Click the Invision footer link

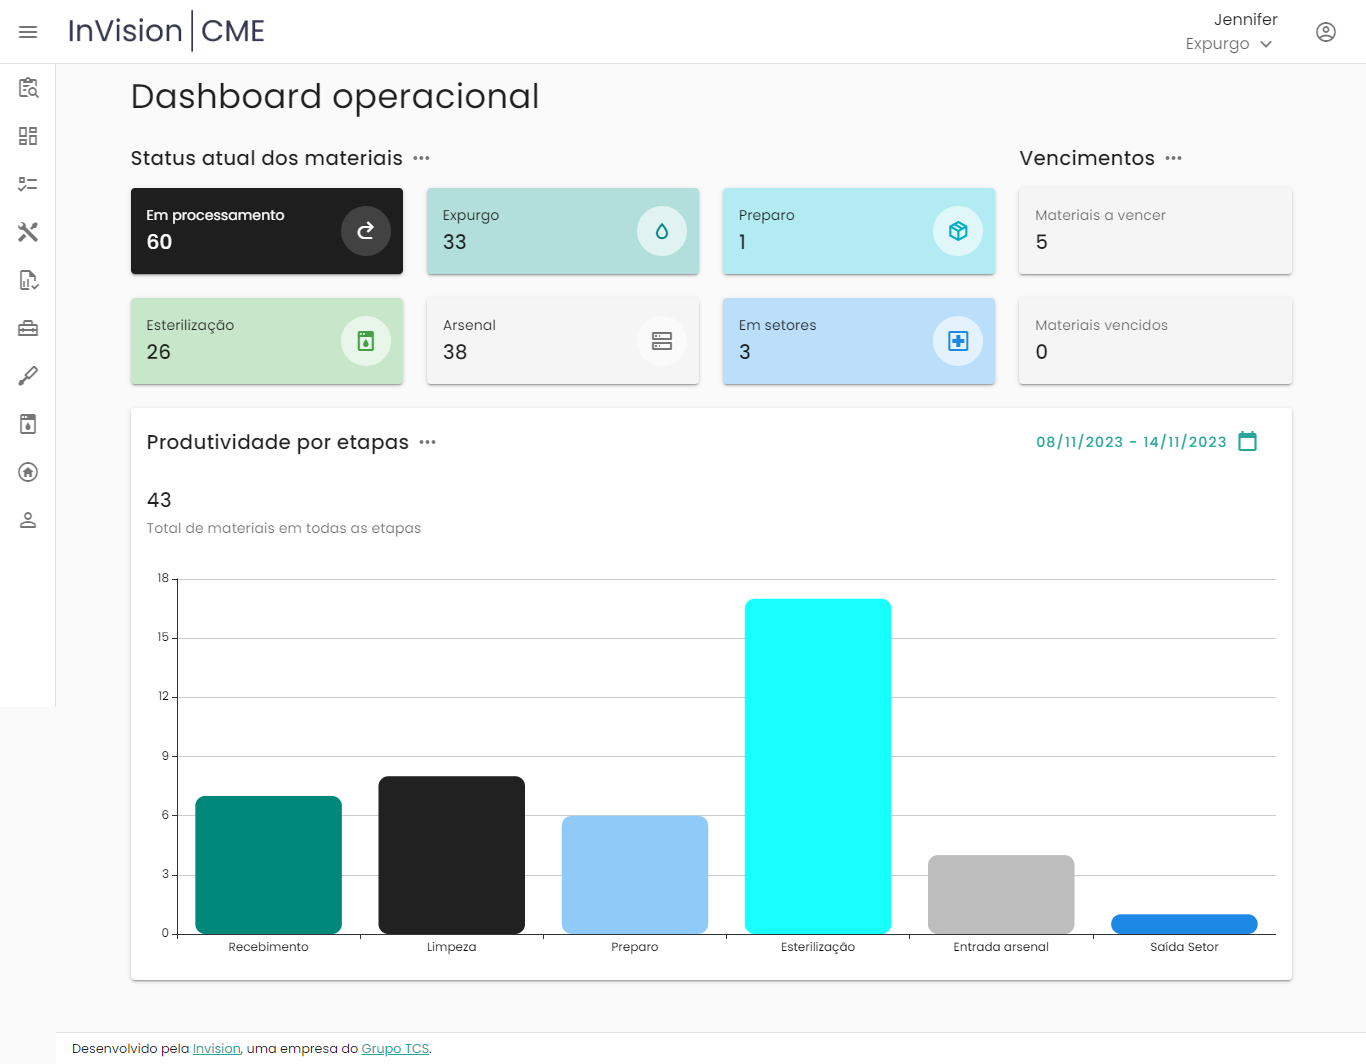tap(216, 1049)
